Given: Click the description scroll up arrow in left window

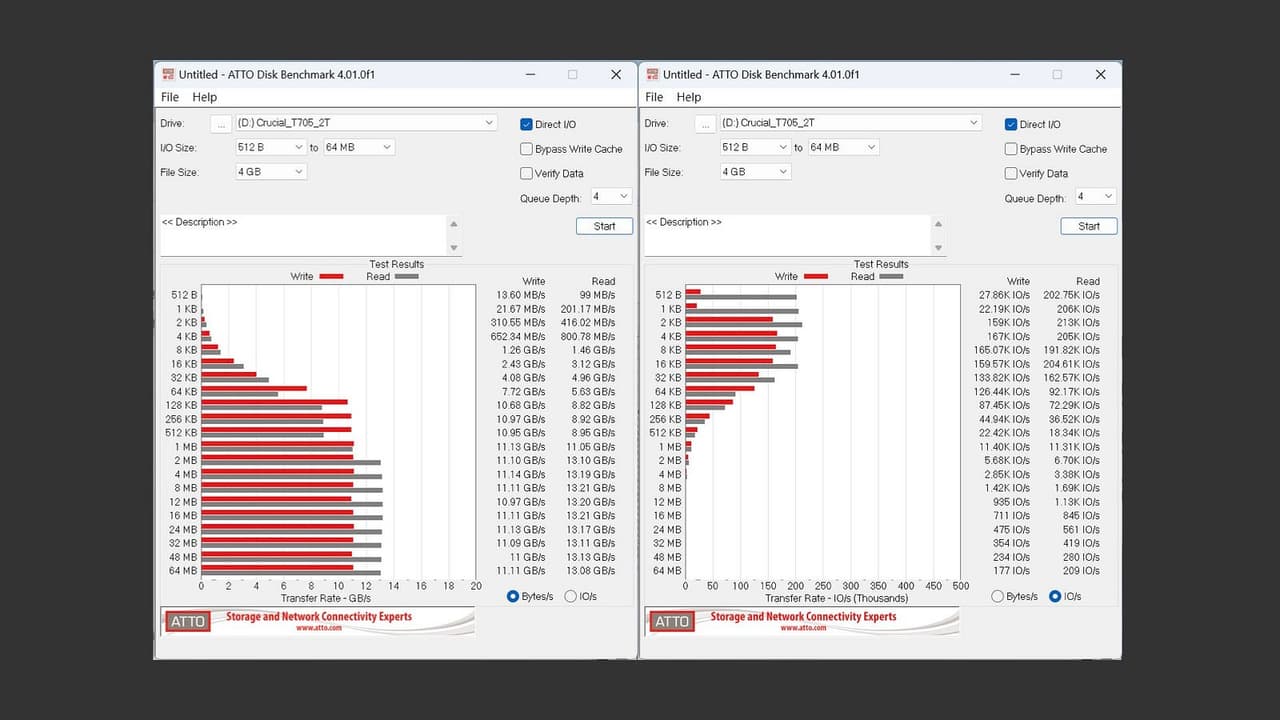Looking at the screenshot, I should tap(454, 223).
